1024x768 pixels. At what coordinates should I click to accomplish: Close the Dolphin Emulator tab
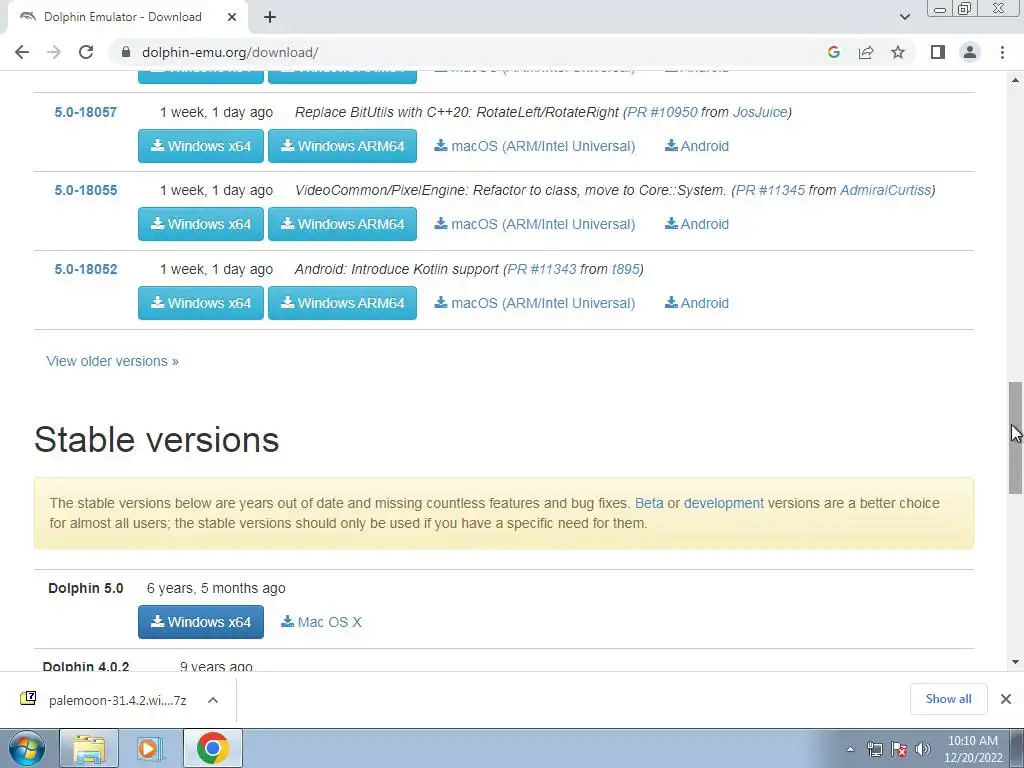tap(232, 17)
